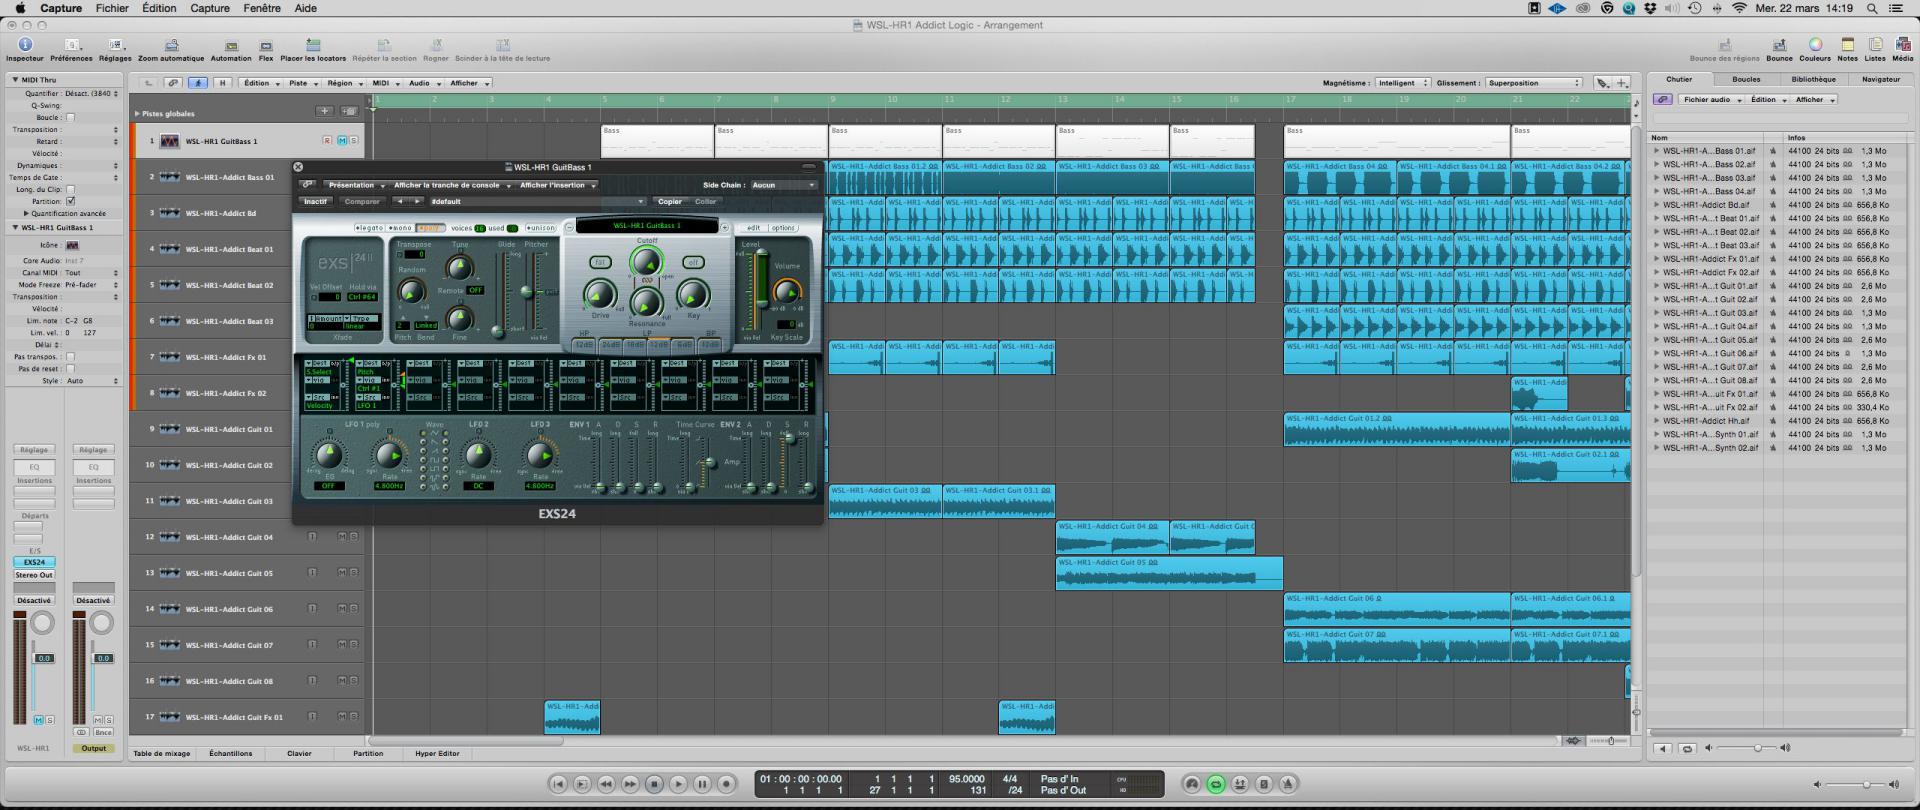Viewport: 1920px width, 810px height.
Task: Toggle the Boucle checkbox in inspector
Action: pyautogui.click(x=70, y=117)
